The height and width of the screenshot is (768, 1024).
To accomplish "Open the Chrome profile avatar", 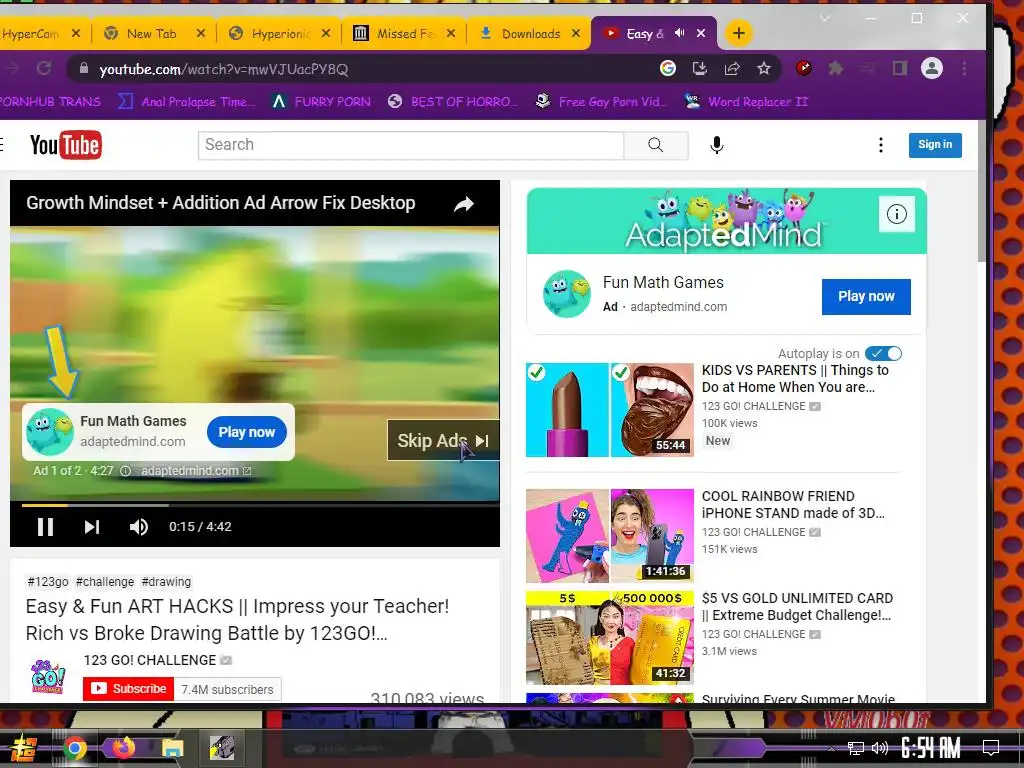I will click(932, 68).
